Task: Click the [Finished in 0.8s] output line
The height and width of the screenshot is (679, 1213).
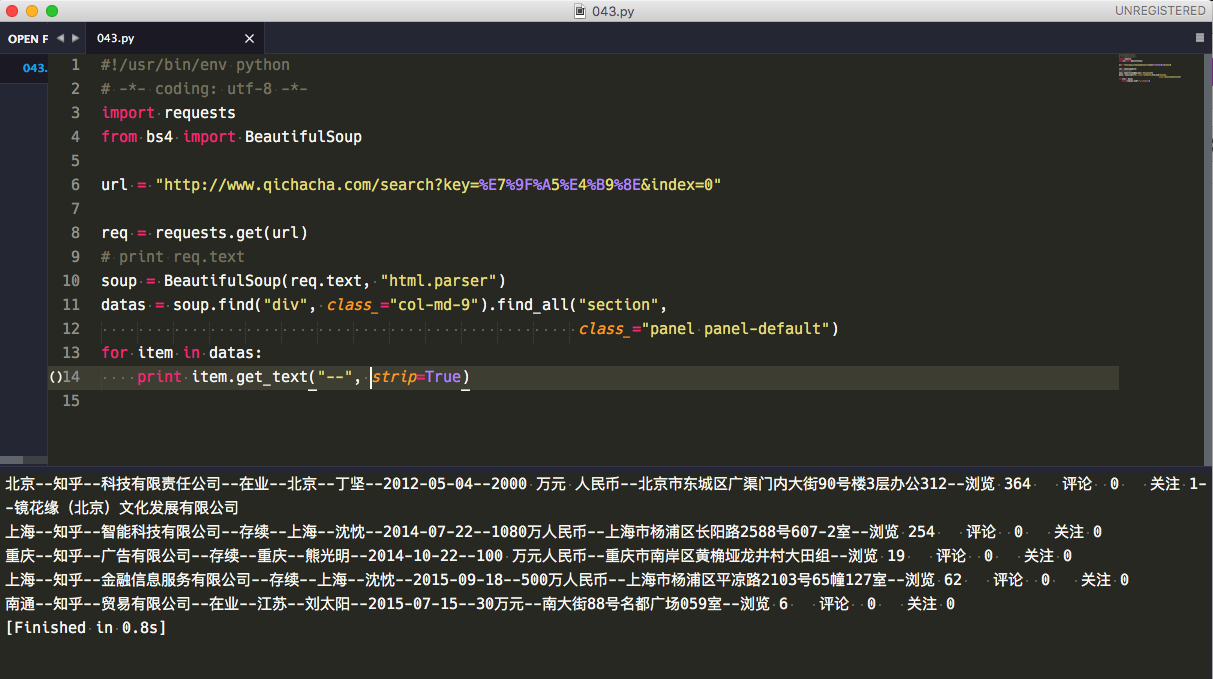Action: coord(84,627)
